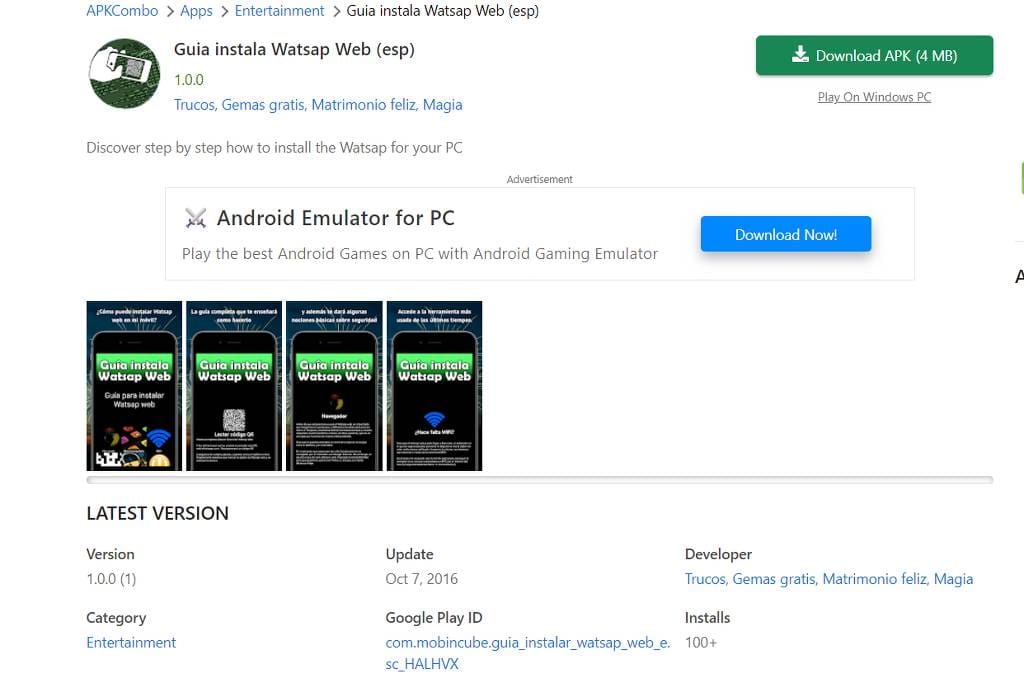The image size is (1024, 683).
Task: Click the app title heading text
Action: (294, 49)
